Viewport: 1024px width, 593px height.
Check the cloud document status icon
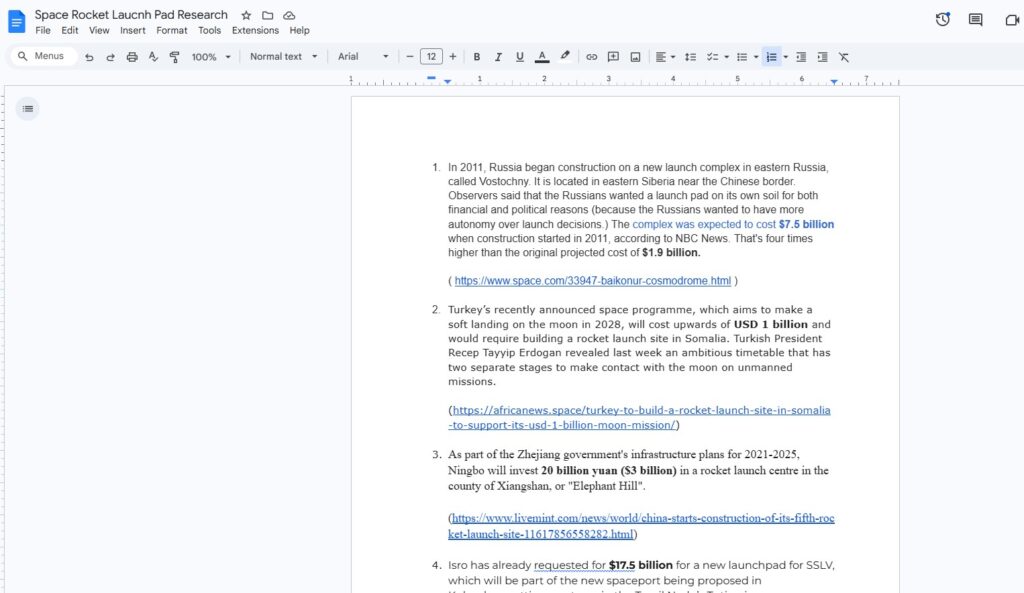[289, 15]
